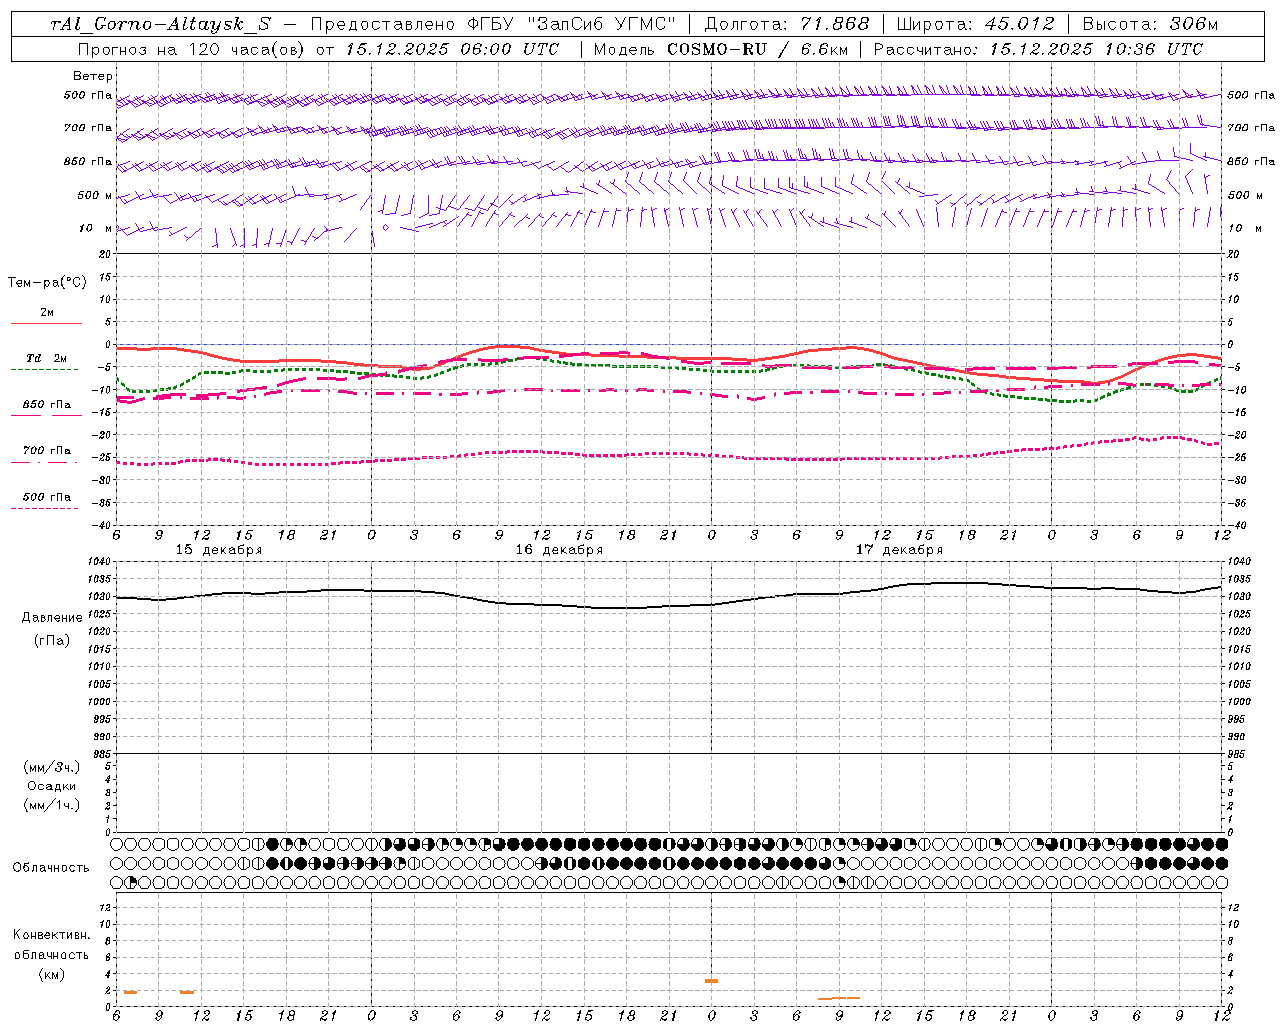Image resolution: width=1280 pixels, height=1024 pixels.
Task: Click the Рассчитано: 15.12.2025 10:36 UTC text
Action: coord(1038,49)
